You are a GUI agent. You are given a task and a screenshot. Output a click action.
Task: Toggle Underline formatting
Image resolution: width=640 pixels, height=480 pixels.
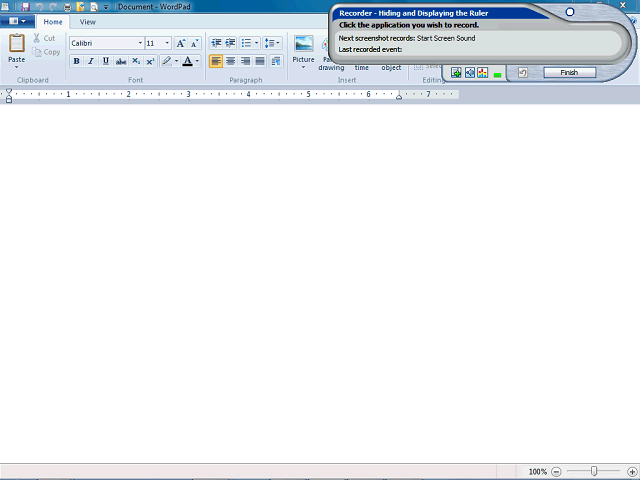106,61
